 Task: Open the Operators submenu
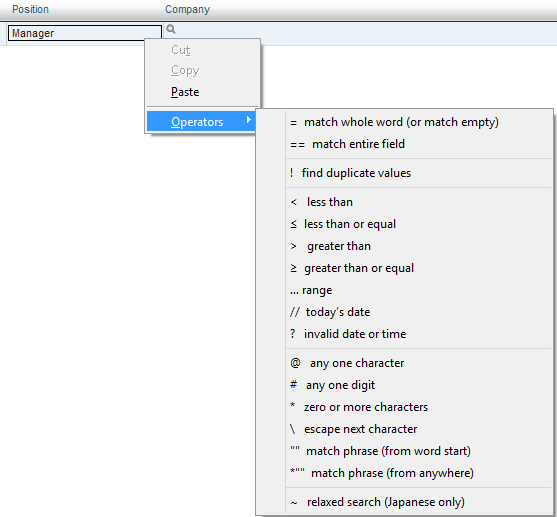tap(201, 122)
